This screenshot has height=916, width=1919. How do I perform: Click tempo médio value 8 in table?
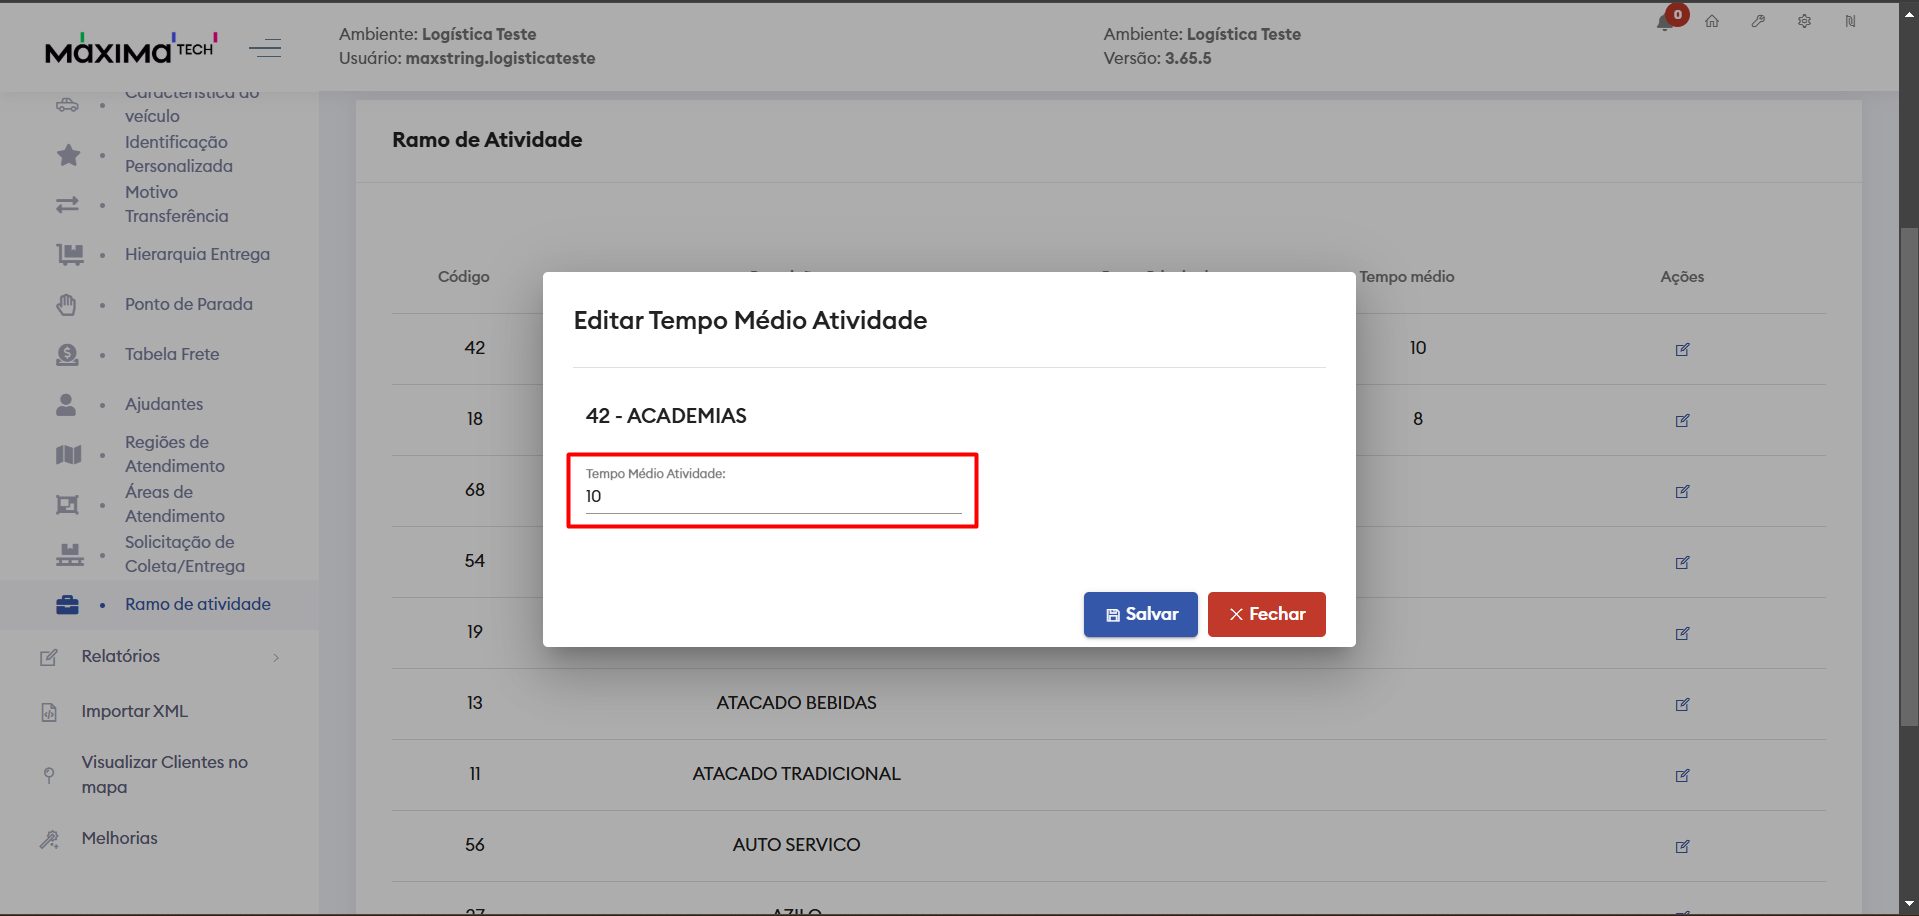(1418, 419)
